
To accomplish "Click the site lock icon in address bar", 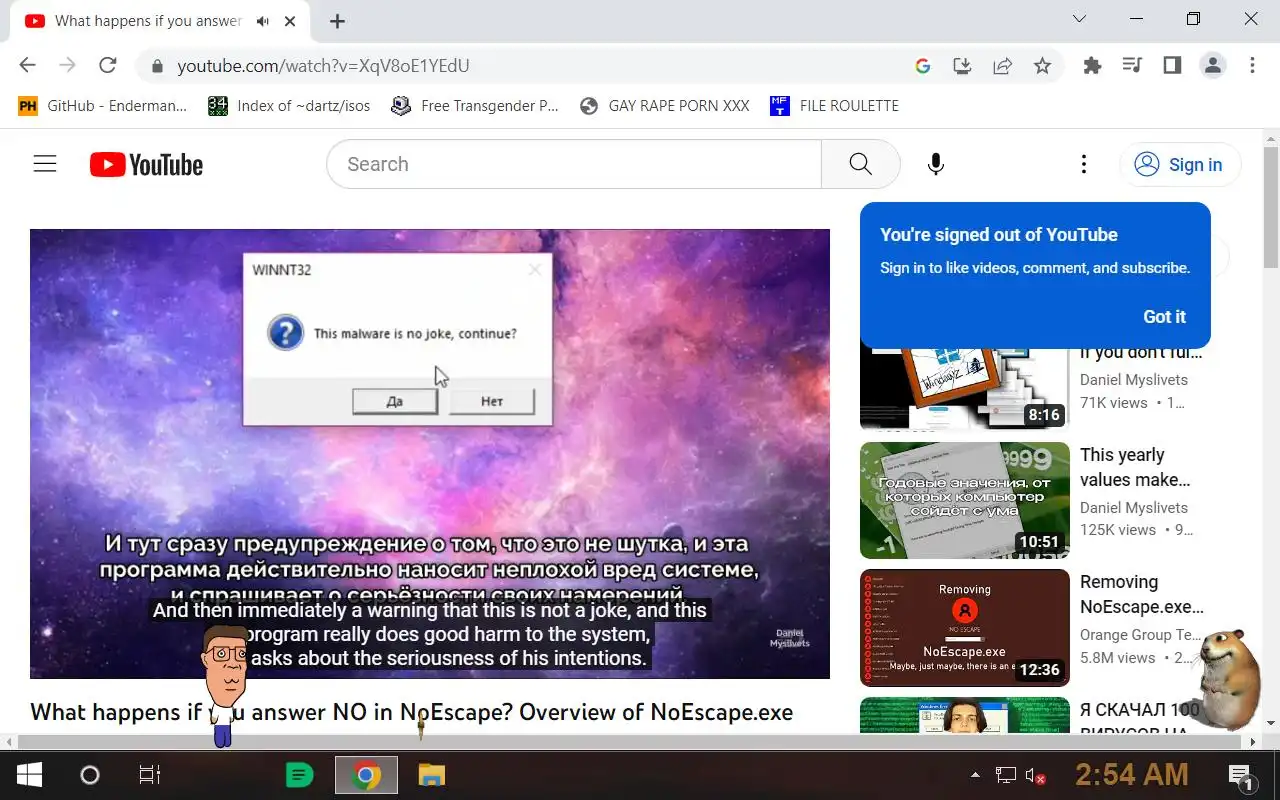I will click(x=156, y=67).
